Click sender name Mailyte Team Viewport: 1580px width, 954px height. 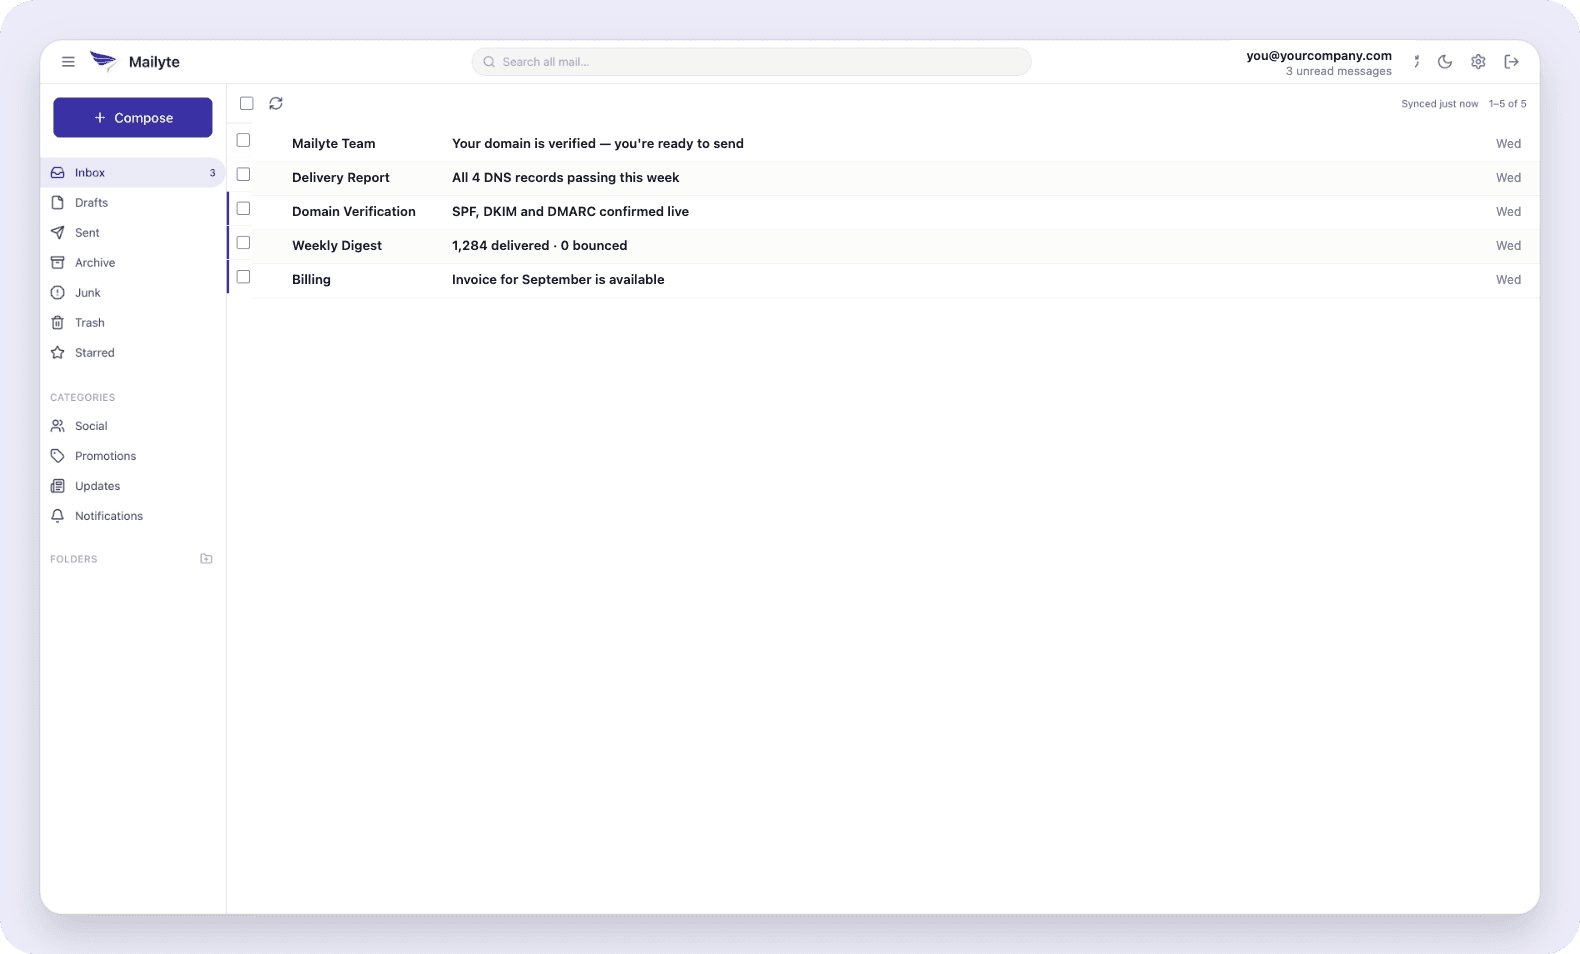pos(334,144)
